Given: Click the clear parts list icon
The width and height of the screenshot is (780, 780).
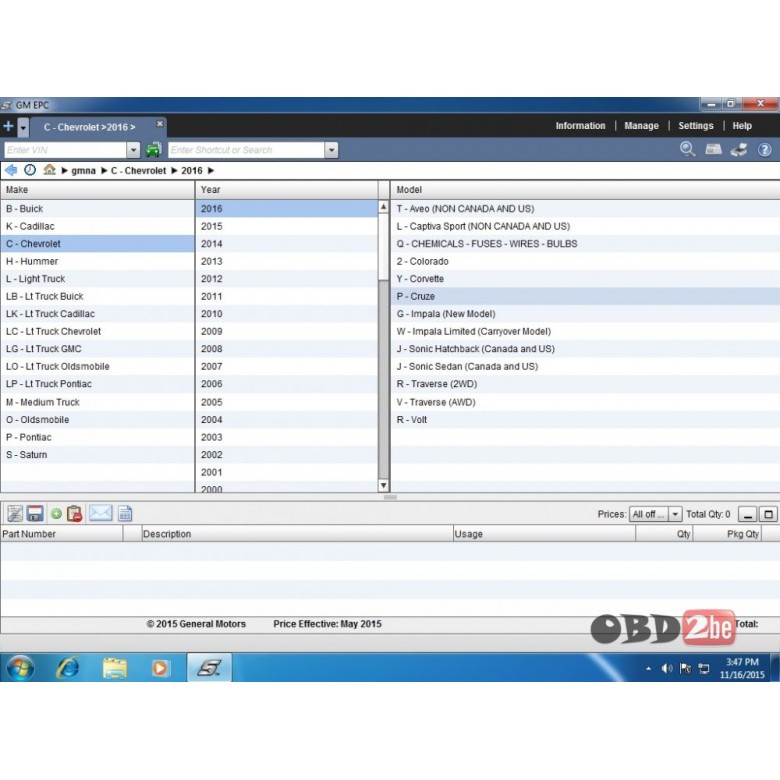Looking at the screenshot, I should (x=15, y=513).
